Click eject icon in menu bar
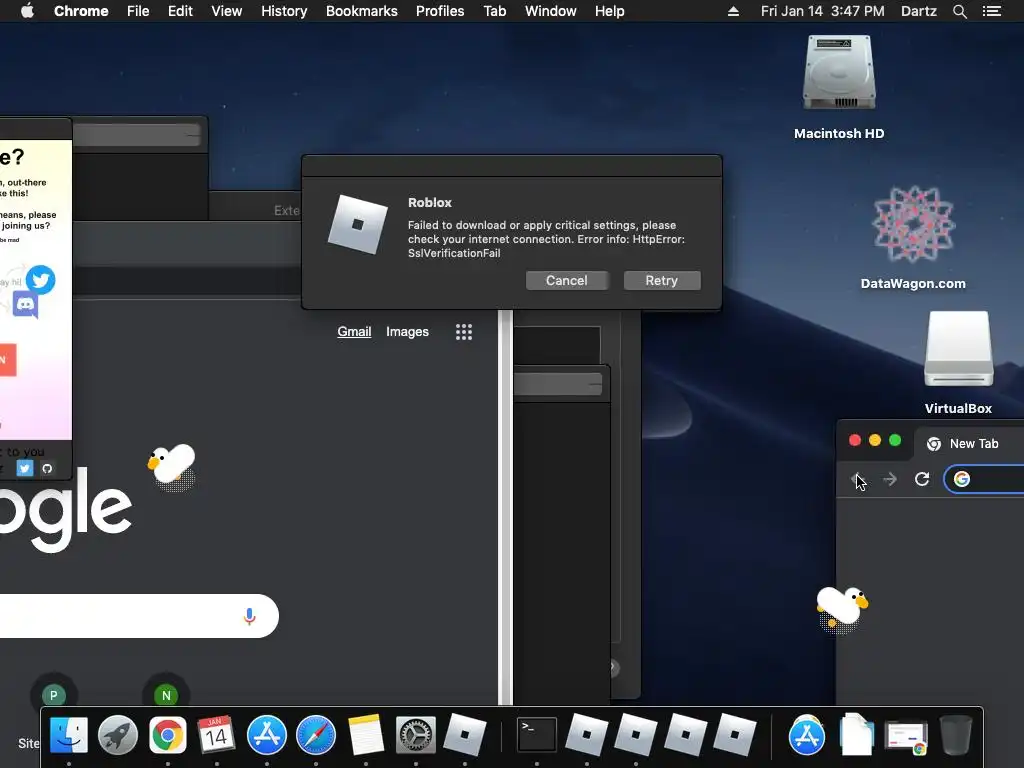1024x768 pixels. click(x=733, y=11)
